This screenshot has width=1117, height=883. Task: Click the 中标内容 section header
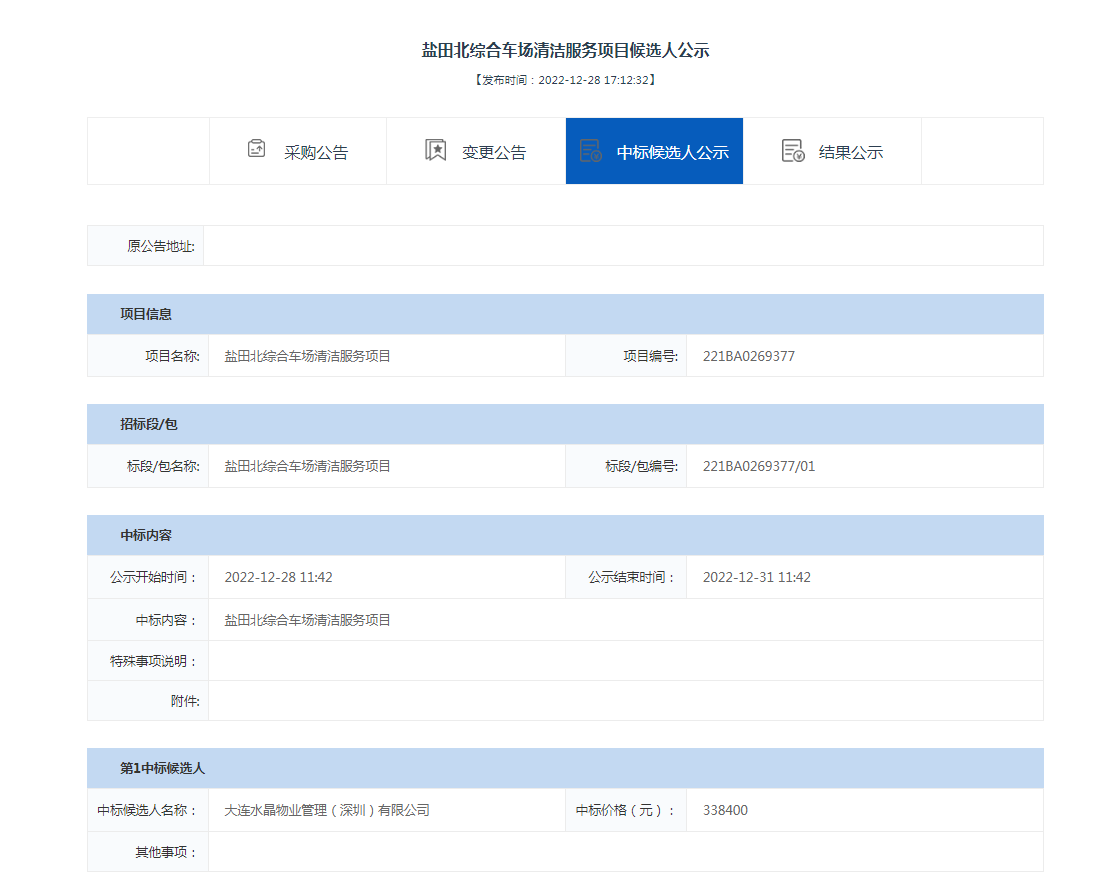[x=566, y=535]
